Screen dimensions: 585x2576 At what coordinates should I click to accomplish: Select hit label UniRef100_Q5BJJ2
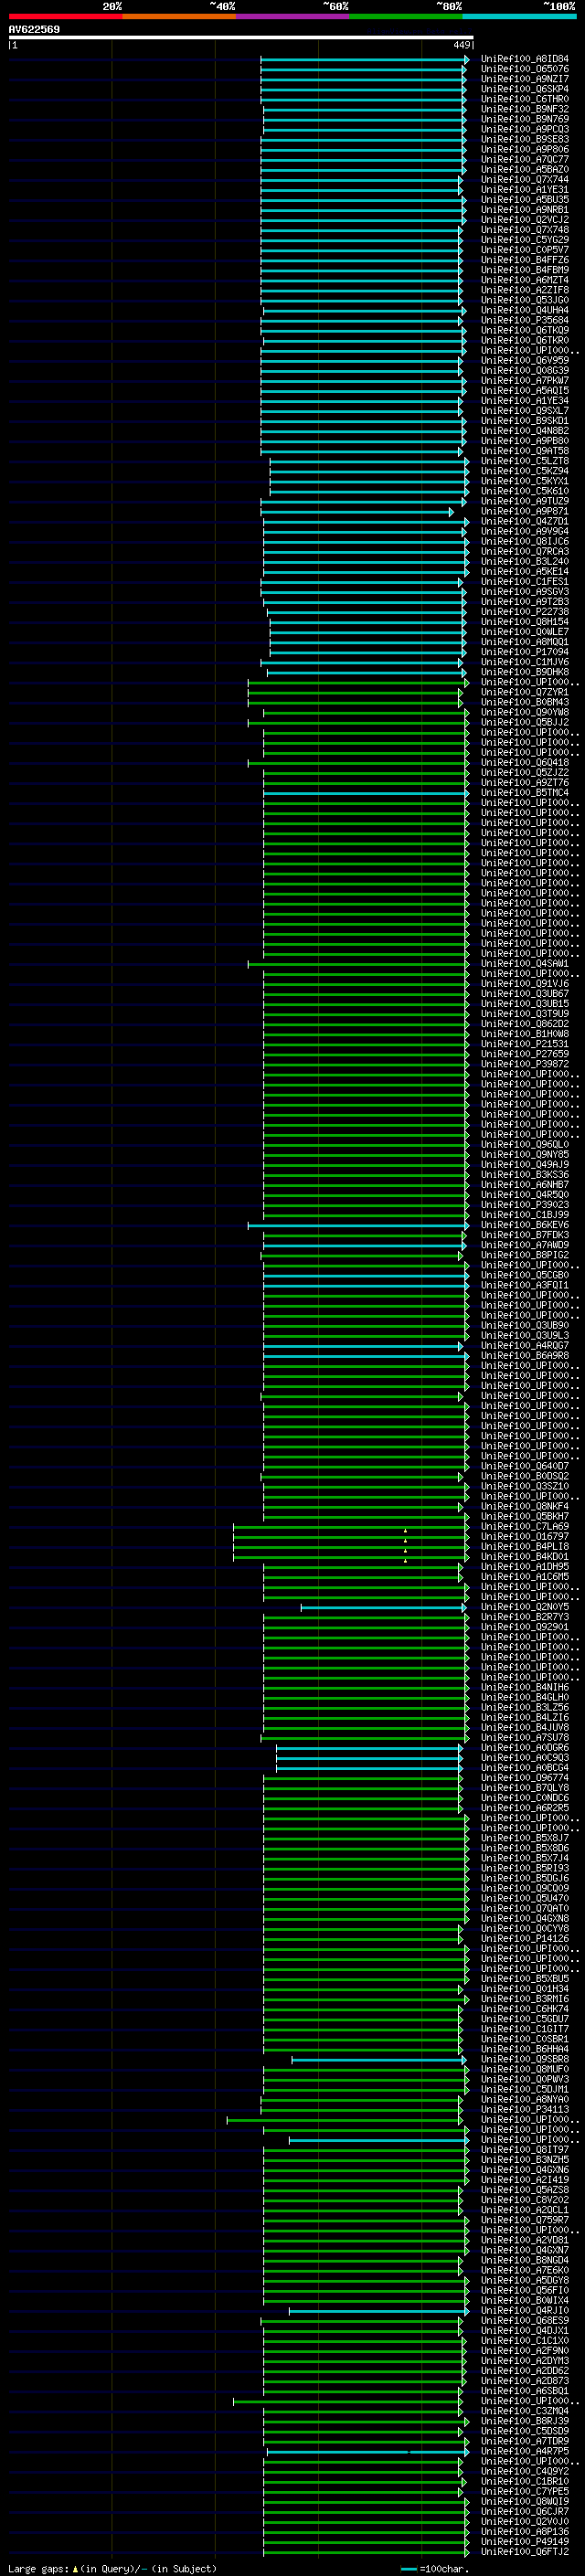coord(525,722)
